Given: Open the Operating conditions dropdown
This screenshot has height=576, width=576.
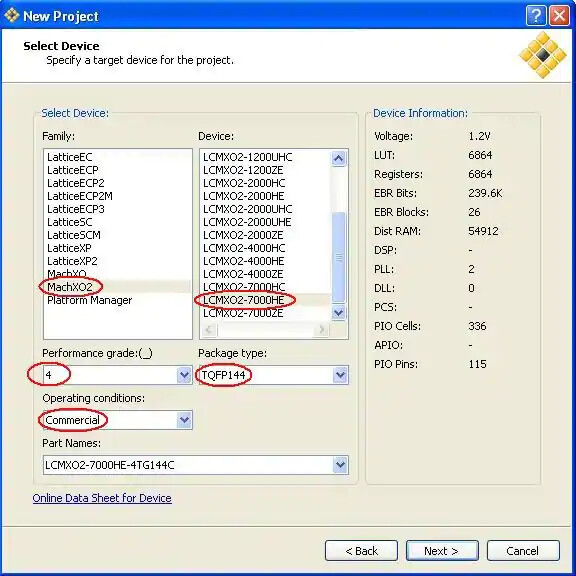Looking at the screenshot, I should pos(184,420).
